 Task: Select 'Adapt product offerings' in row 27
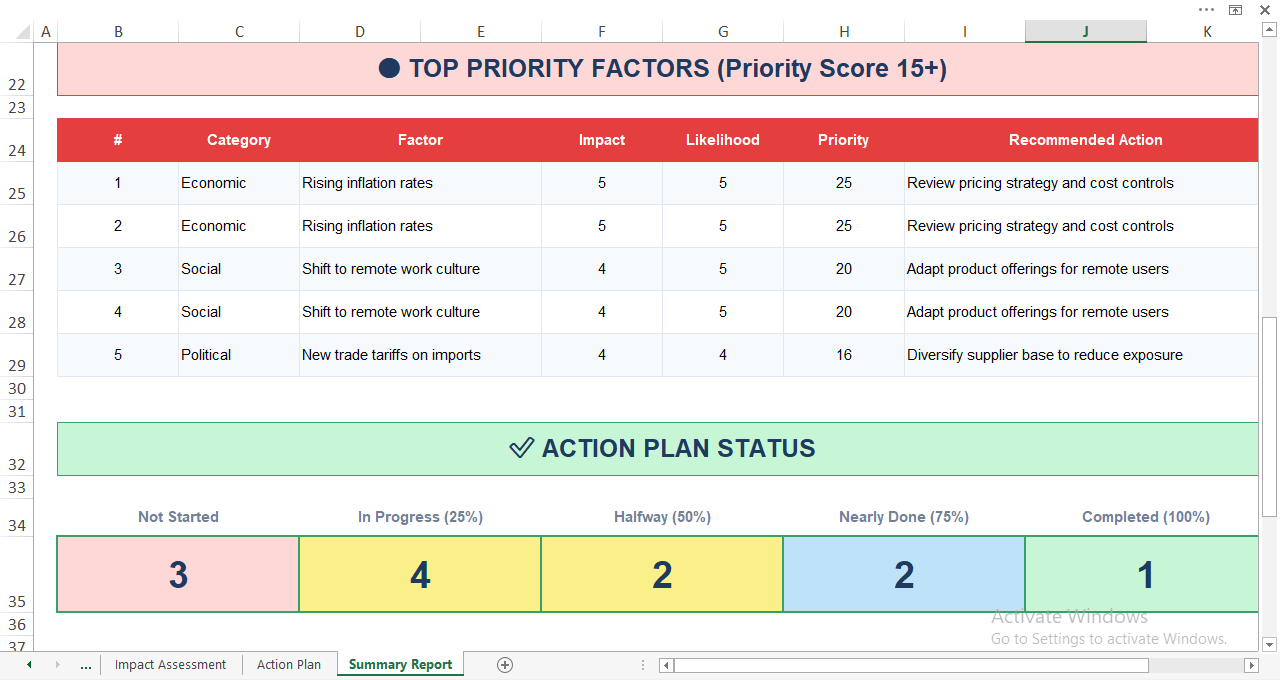point(1082,269)
